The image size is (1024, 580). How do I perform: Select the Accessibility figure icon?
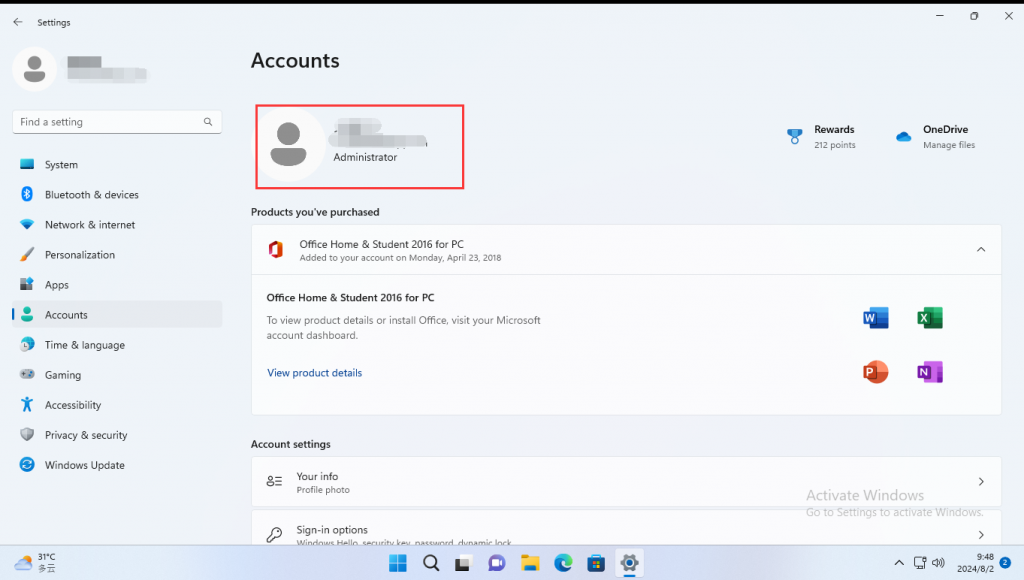click(x=27, y=404)
